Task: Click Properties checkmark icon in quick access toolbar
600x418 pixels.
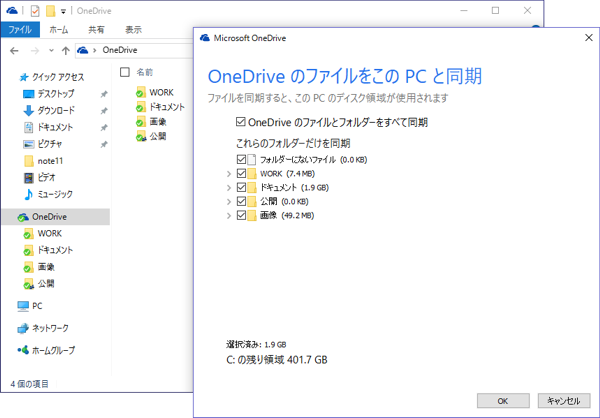Action: pyautogui.click(x=35, y=11)
